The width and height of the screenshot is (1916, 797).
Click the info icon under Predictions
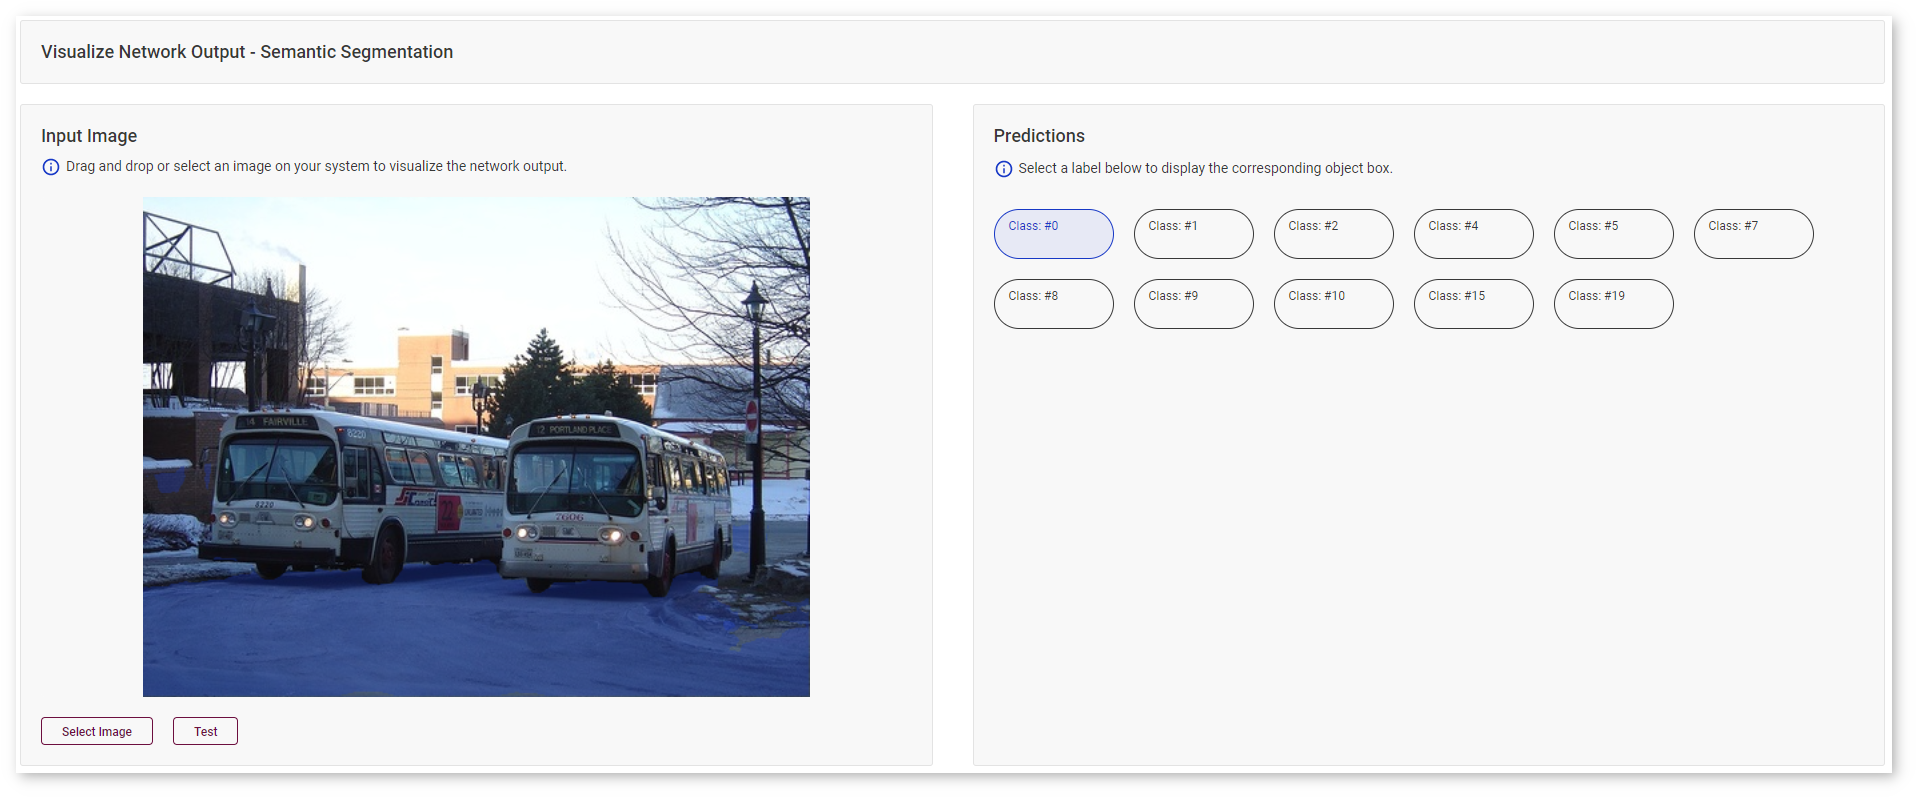[x=1003, y=169]
